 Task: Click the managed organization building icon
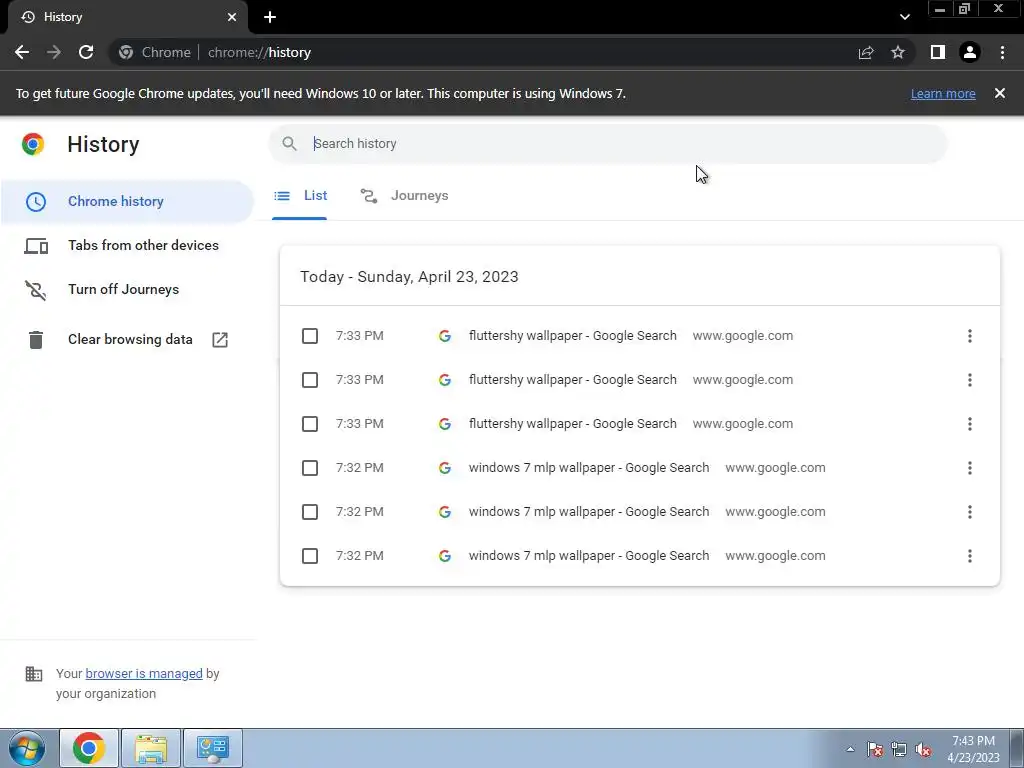[x=34, y=673]
